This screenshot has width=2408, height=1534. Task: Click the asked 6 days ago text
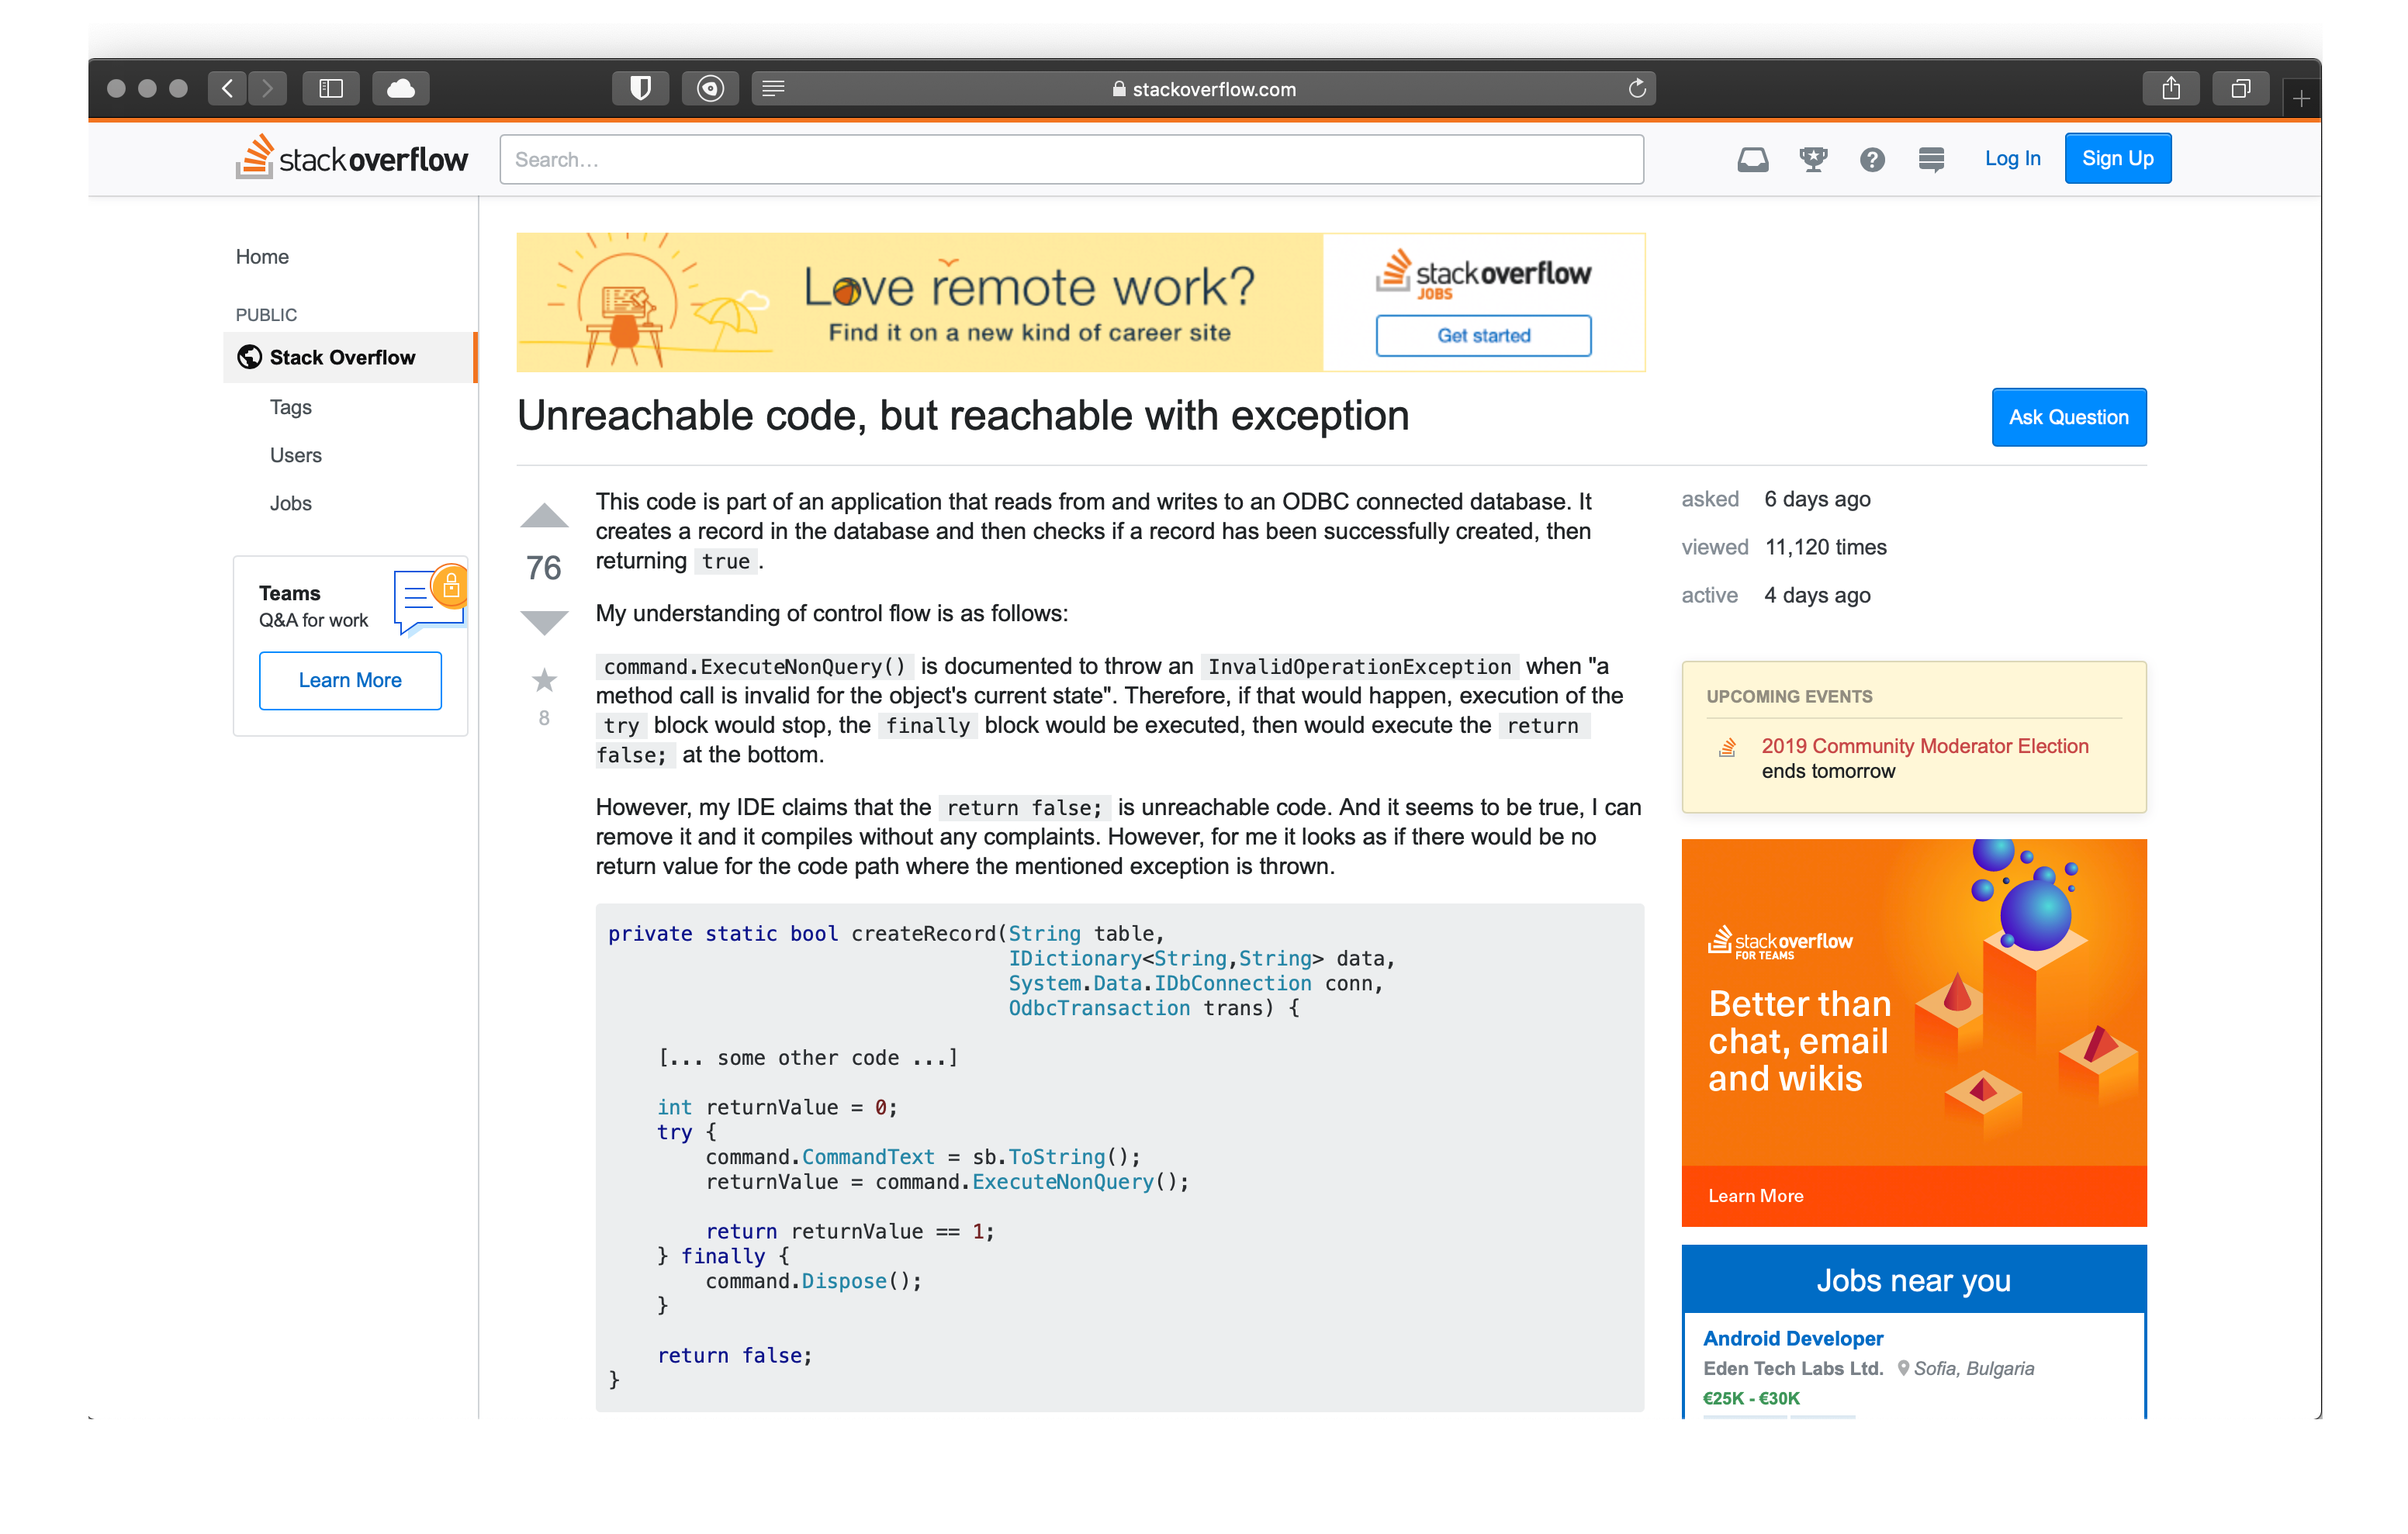[x=1776, y=499]
